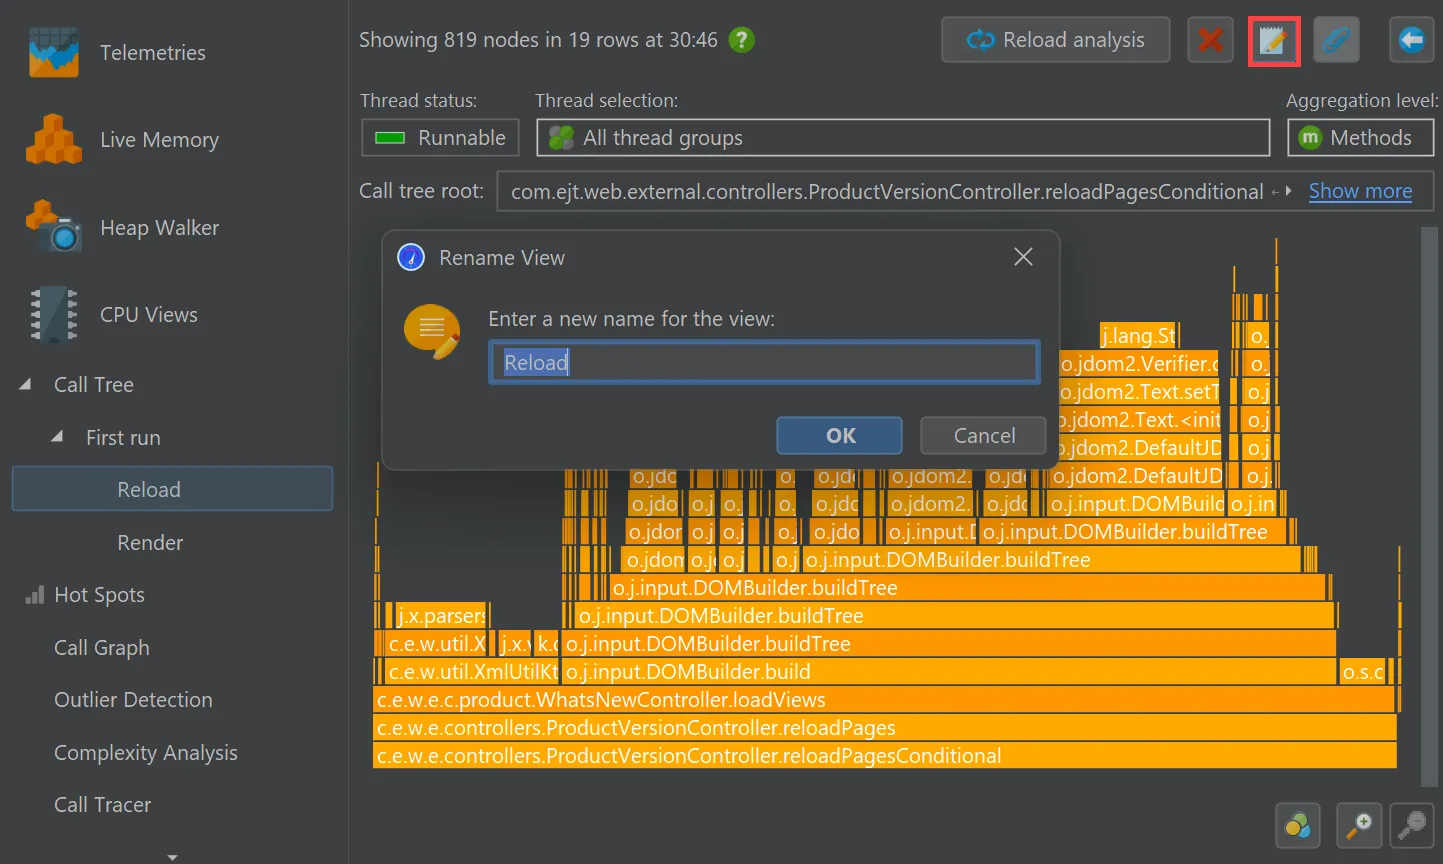Click c.e.w.util.XmlUtilKt flame bar
This screenshot has width=1443, height=864.
click(x=472, y=672)
